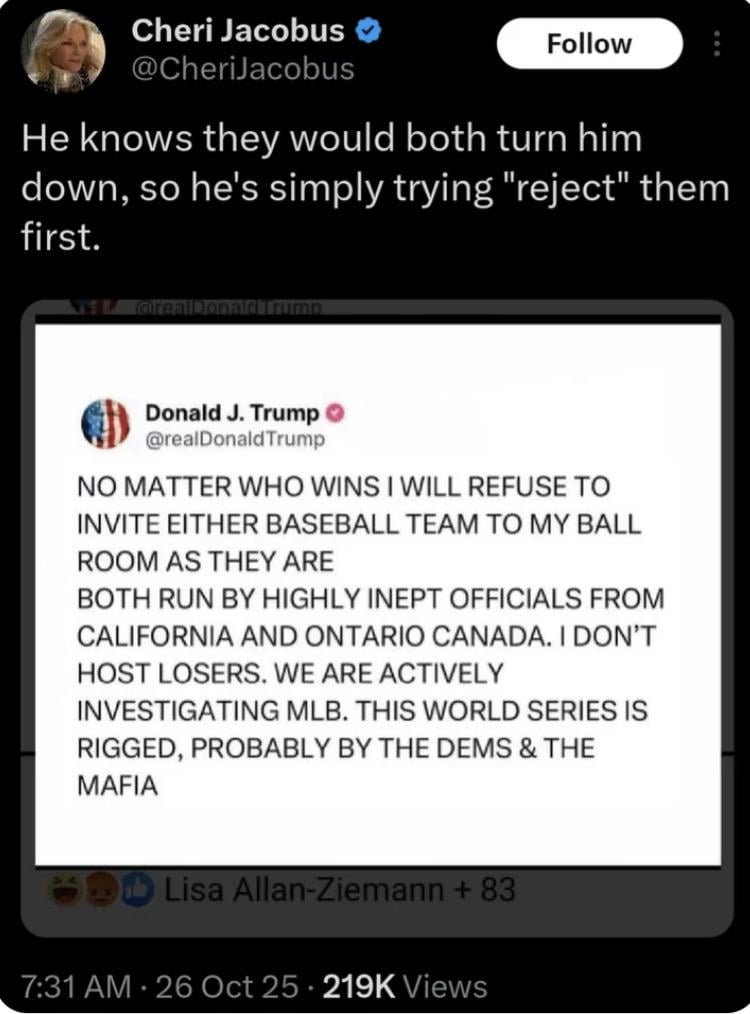
Task: Open Cheri Jacobus profile photo
Action: [x=62, y=50]
